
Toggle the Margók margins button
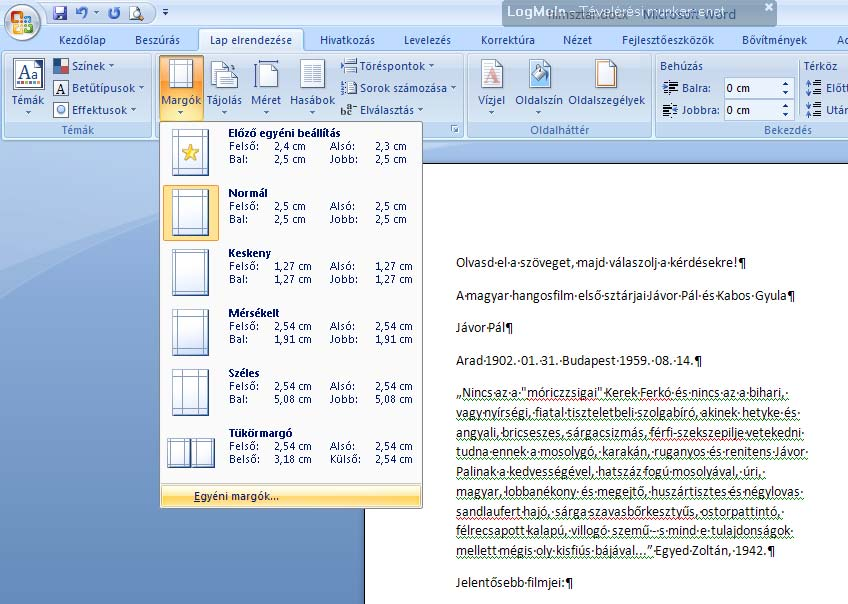pos(181,87)
